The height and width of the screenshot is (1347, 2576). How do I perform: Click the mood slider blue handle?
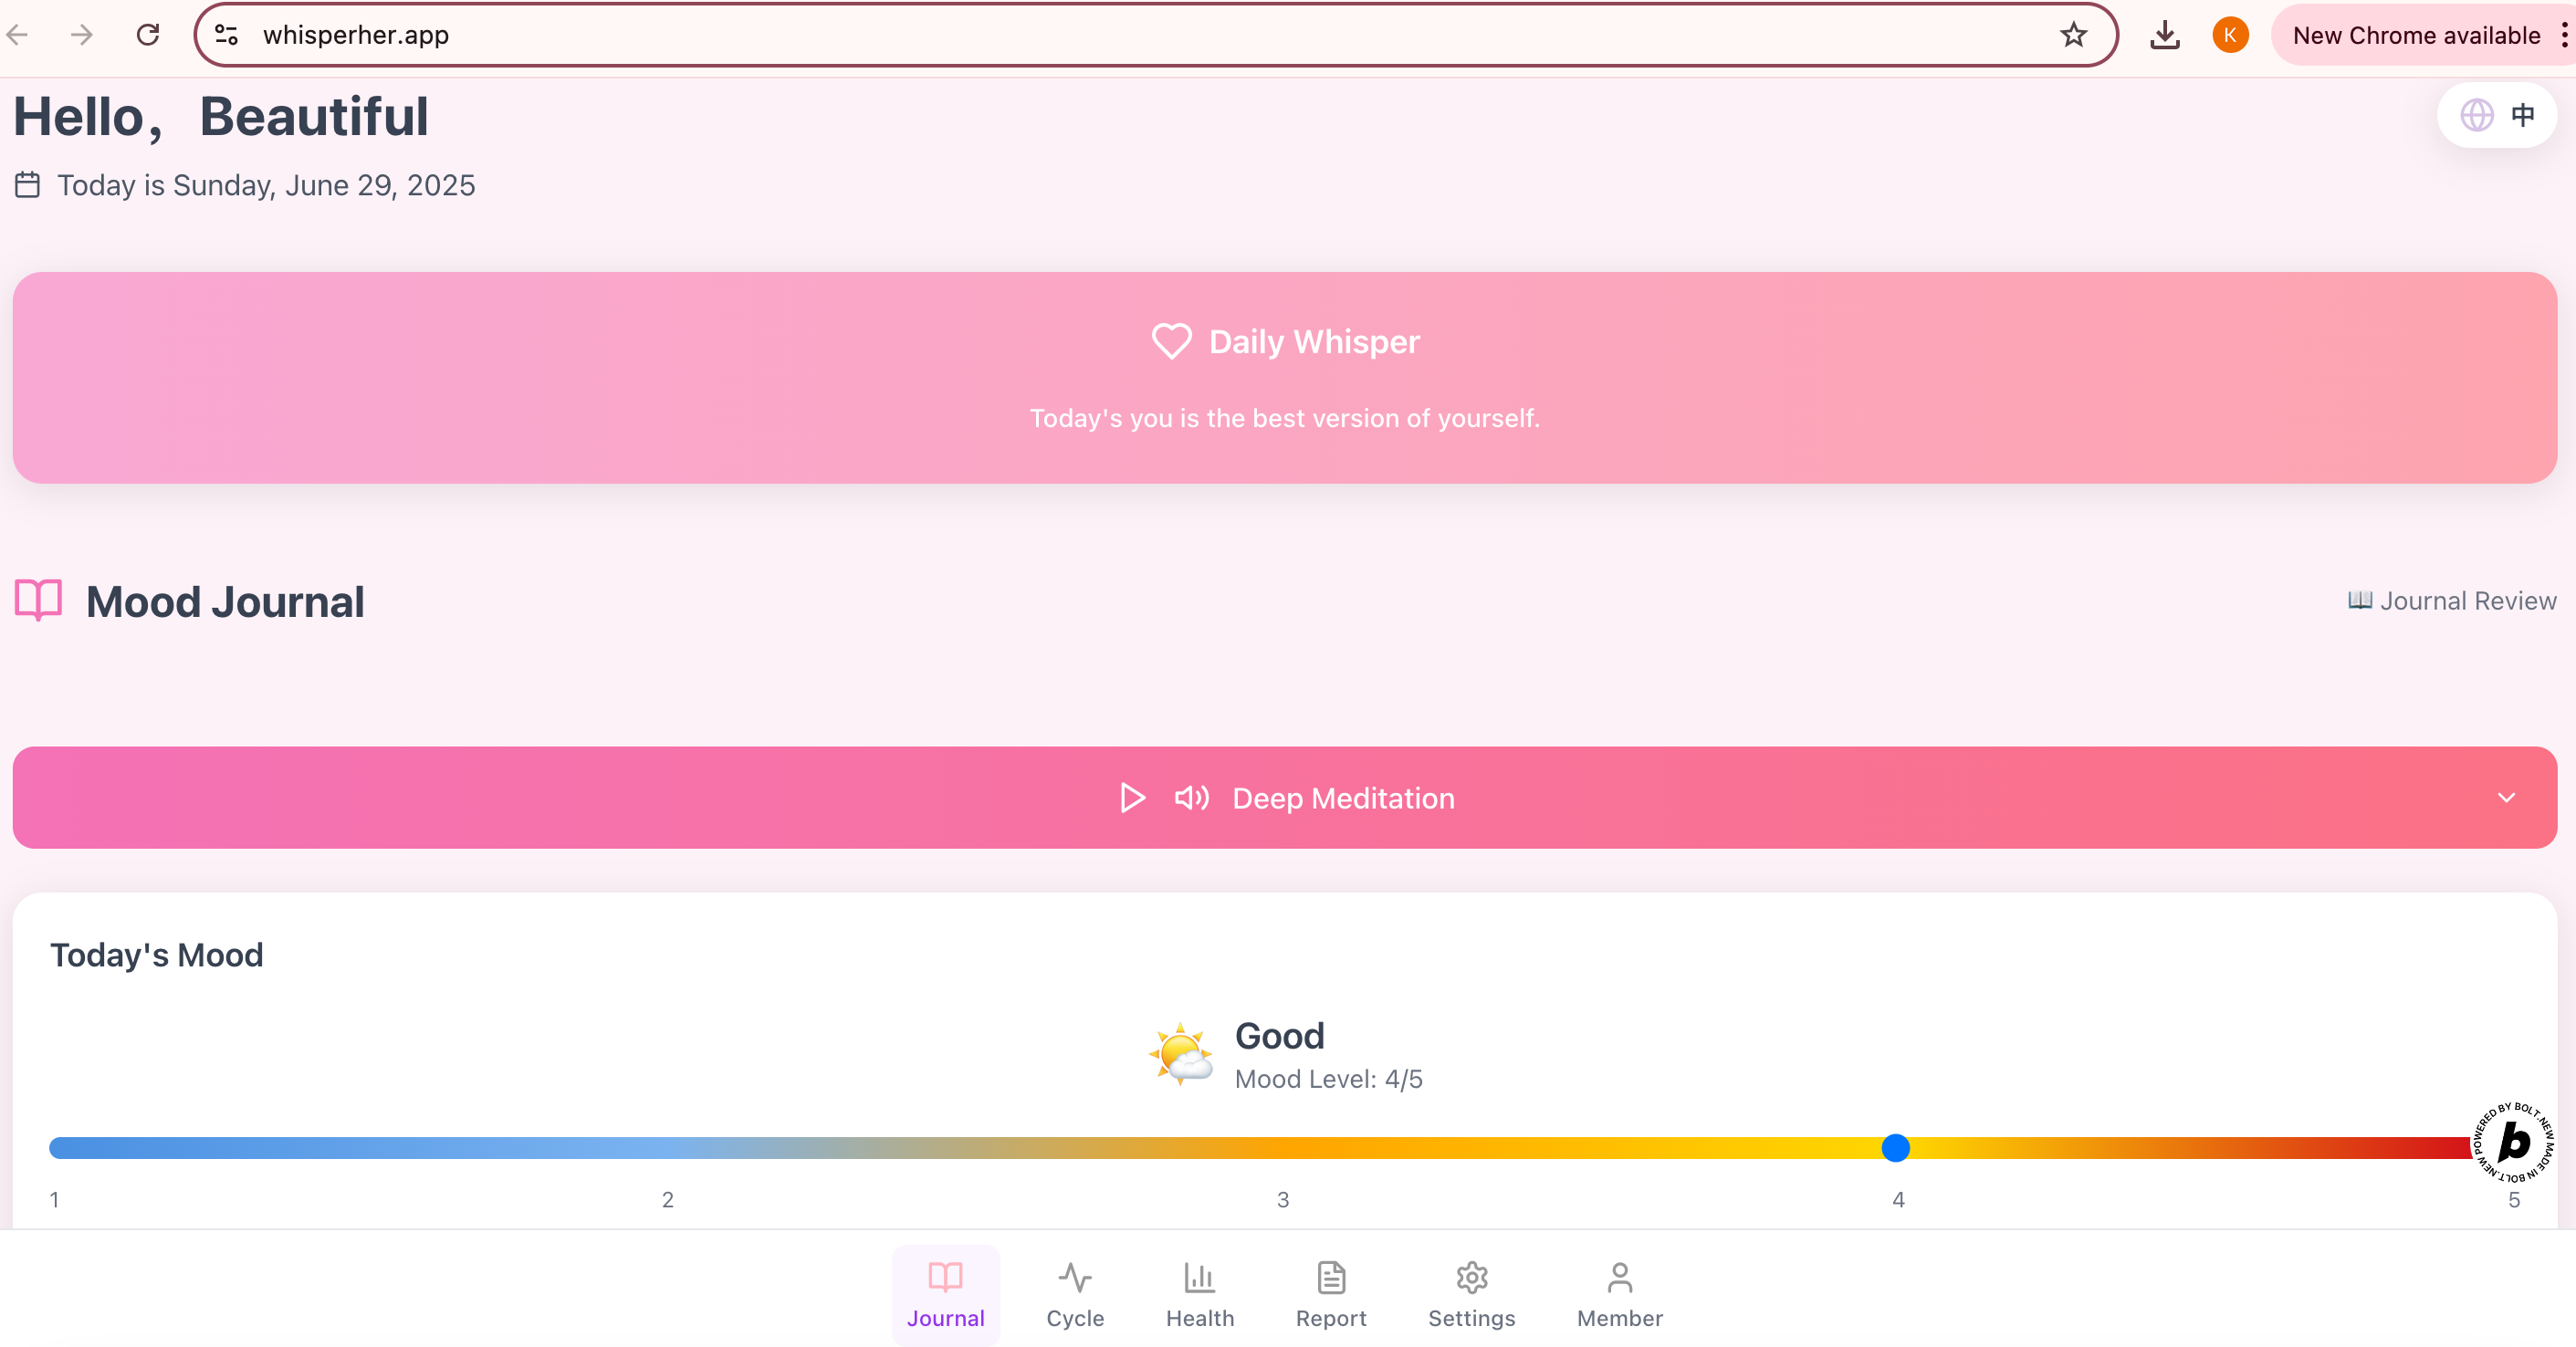tap(1895, 1148)
